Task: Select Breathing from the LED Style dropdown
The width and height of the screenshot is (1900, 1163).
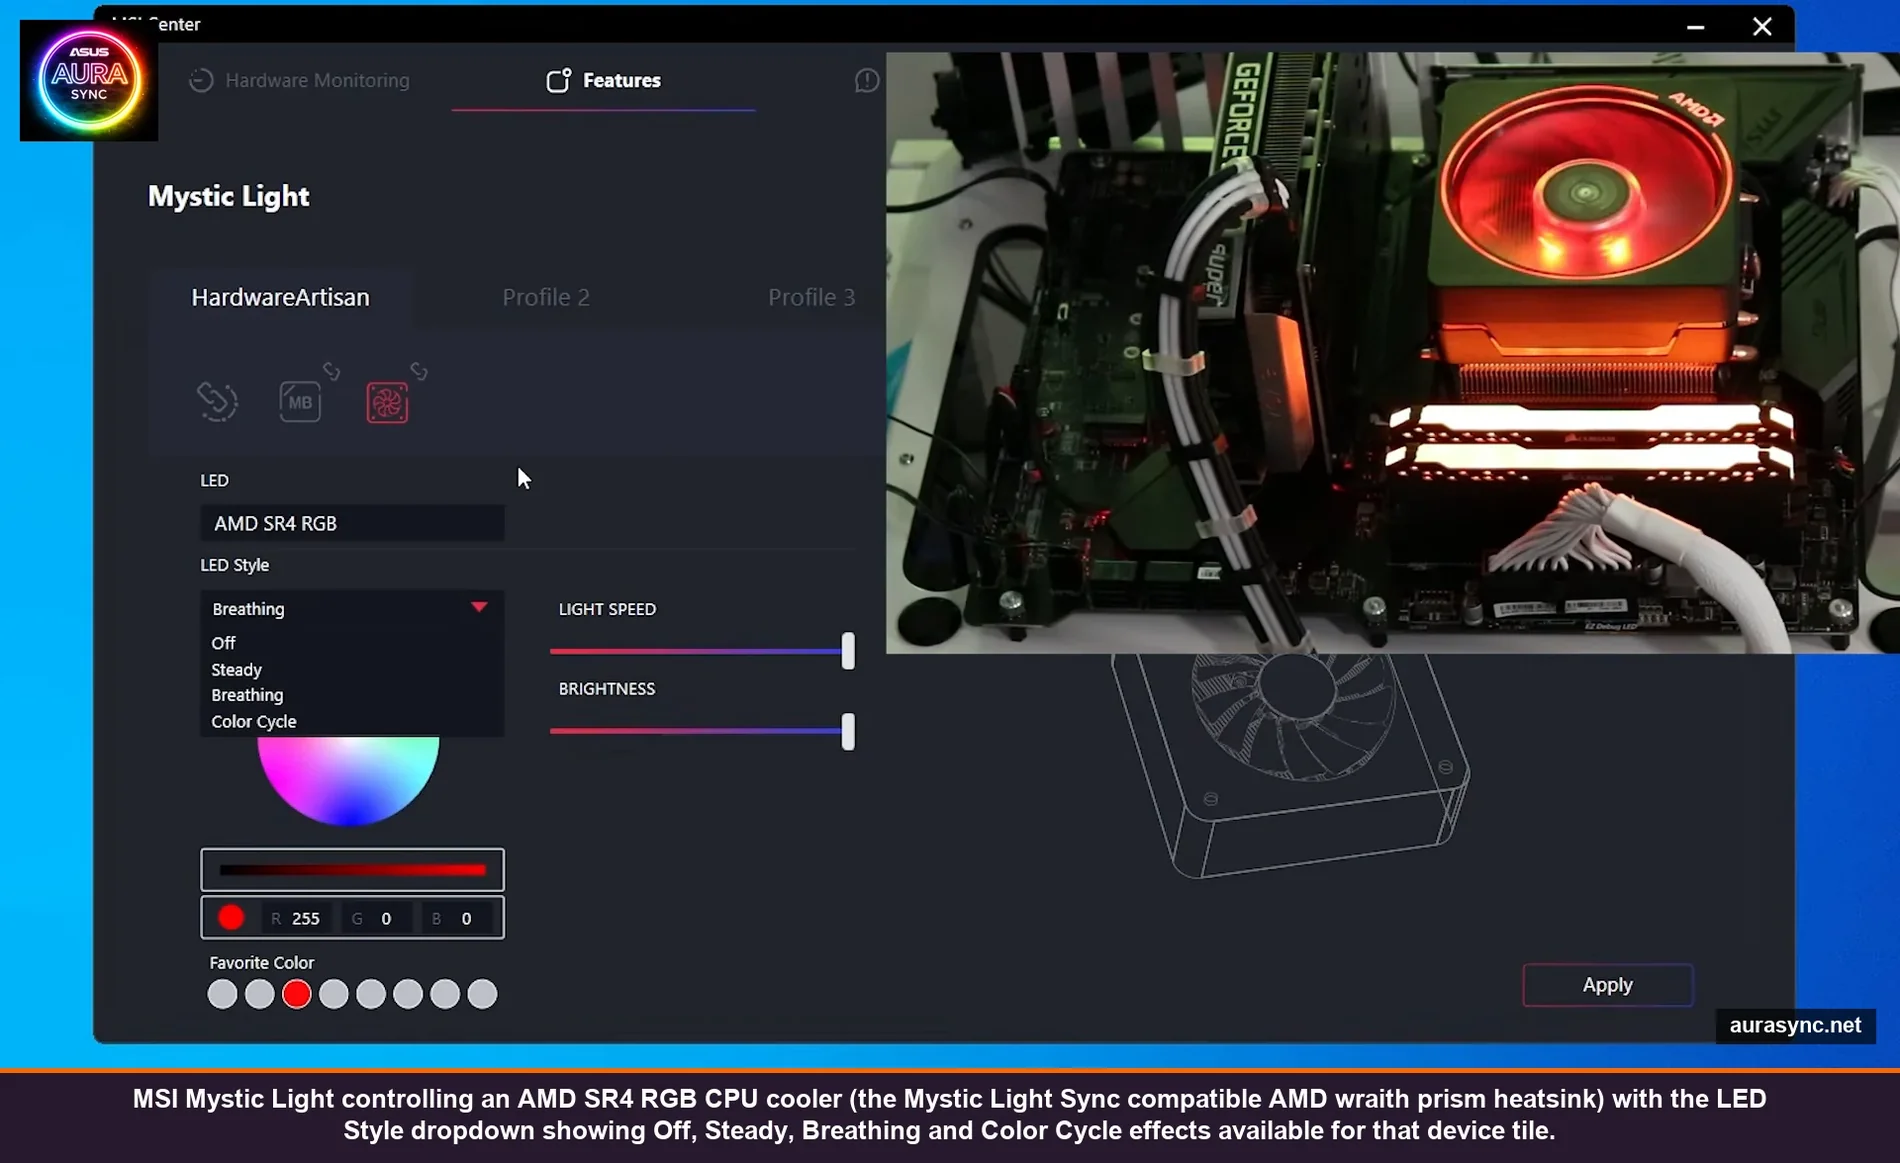Action: [247, 695]
